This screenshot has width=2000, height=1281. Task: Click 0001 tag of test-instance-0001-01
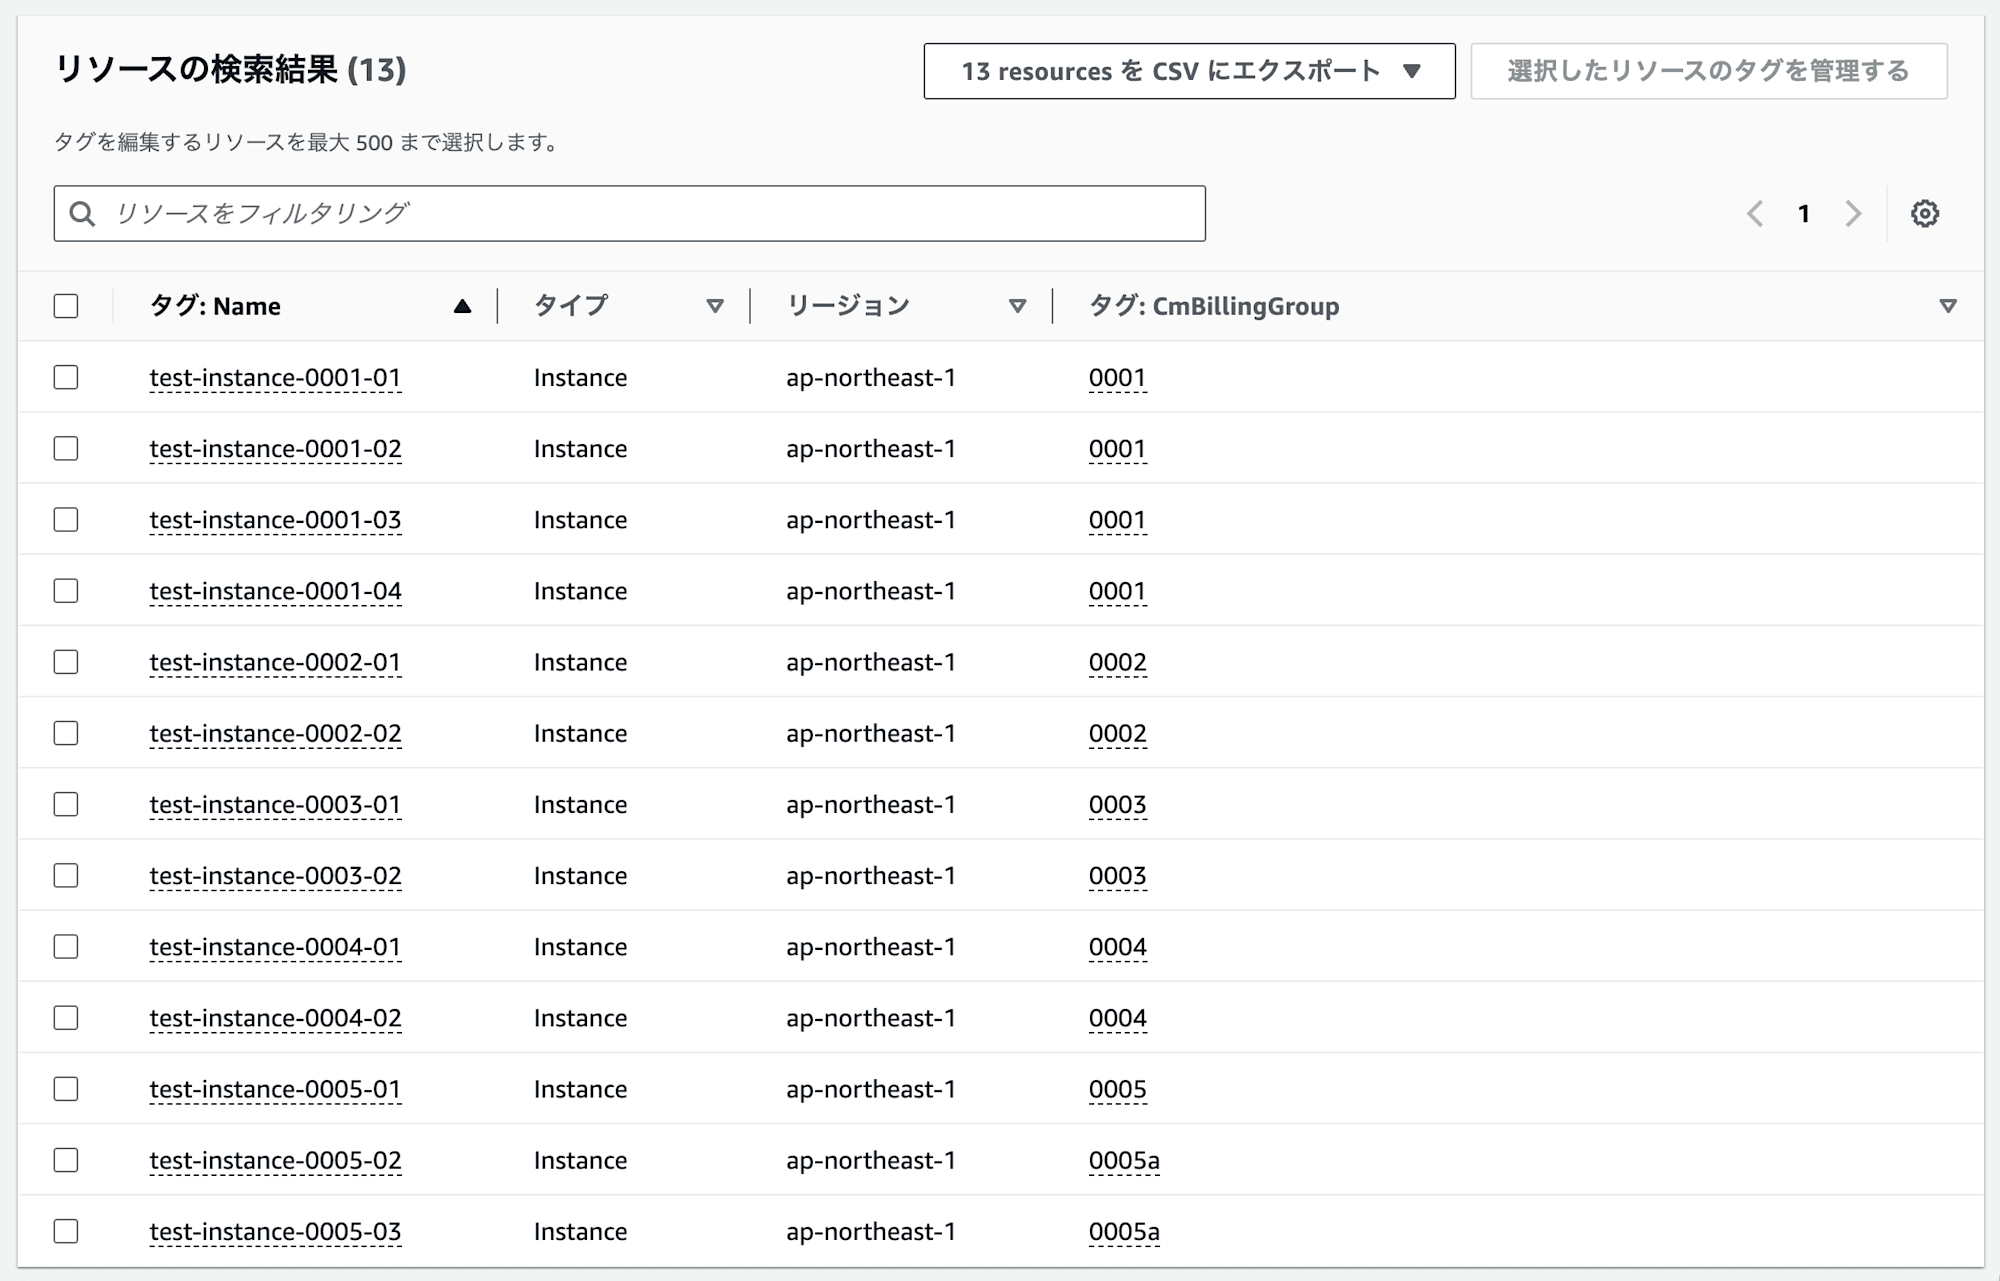(x=1117, y=378)
